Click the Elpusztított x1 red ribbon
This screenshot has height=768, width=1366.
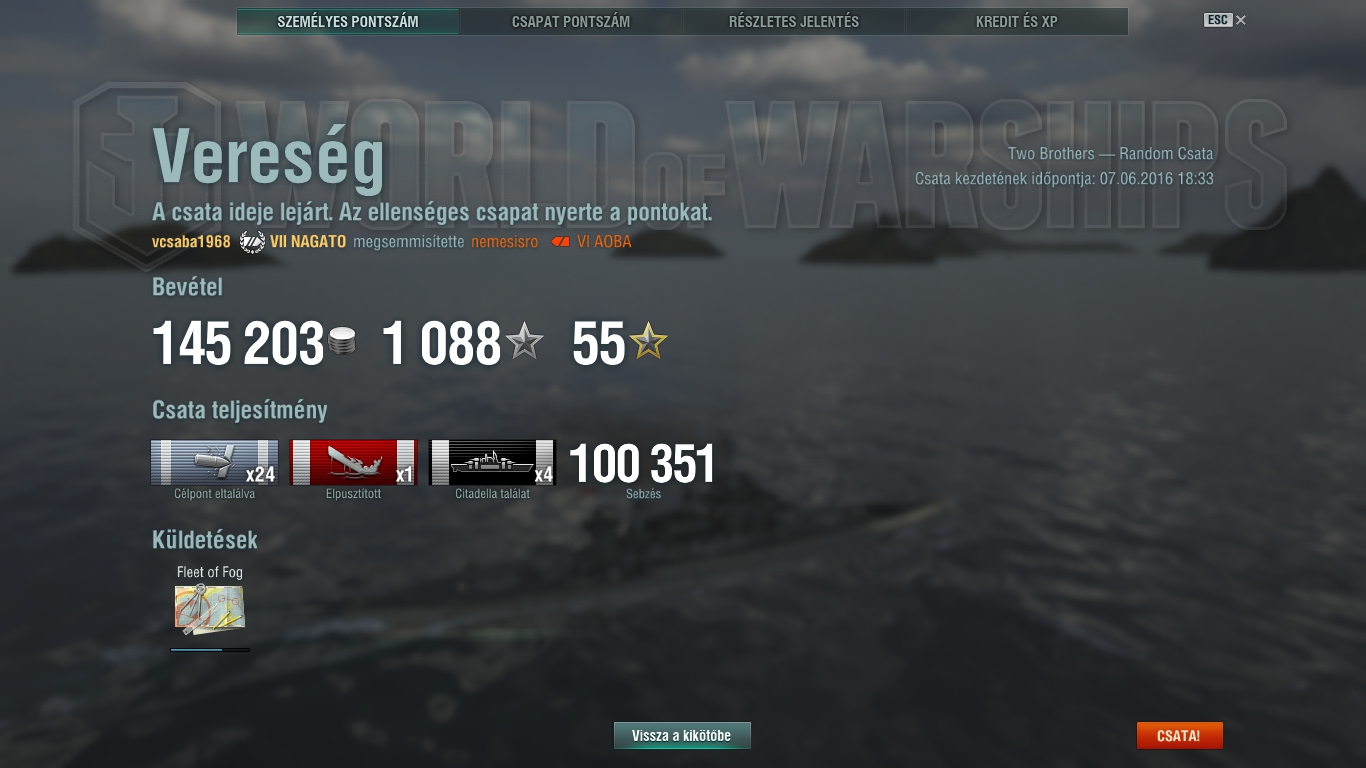[x=353, y=462]
